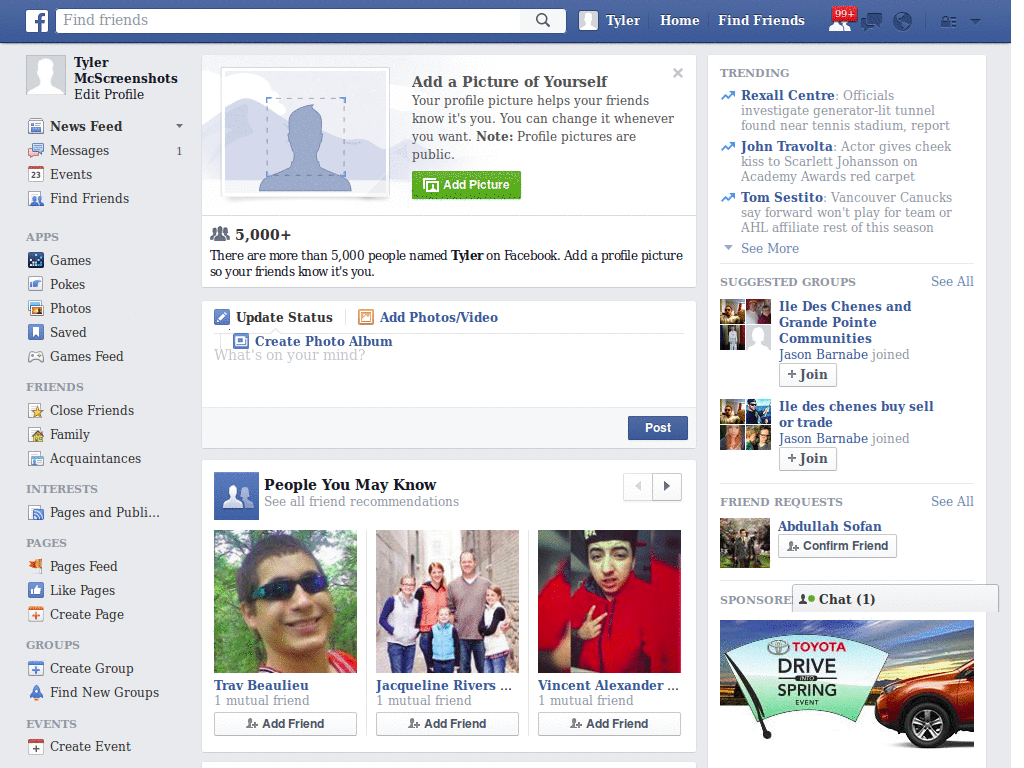
Task: Click the Create Event icon
Action: click(36, 746)
